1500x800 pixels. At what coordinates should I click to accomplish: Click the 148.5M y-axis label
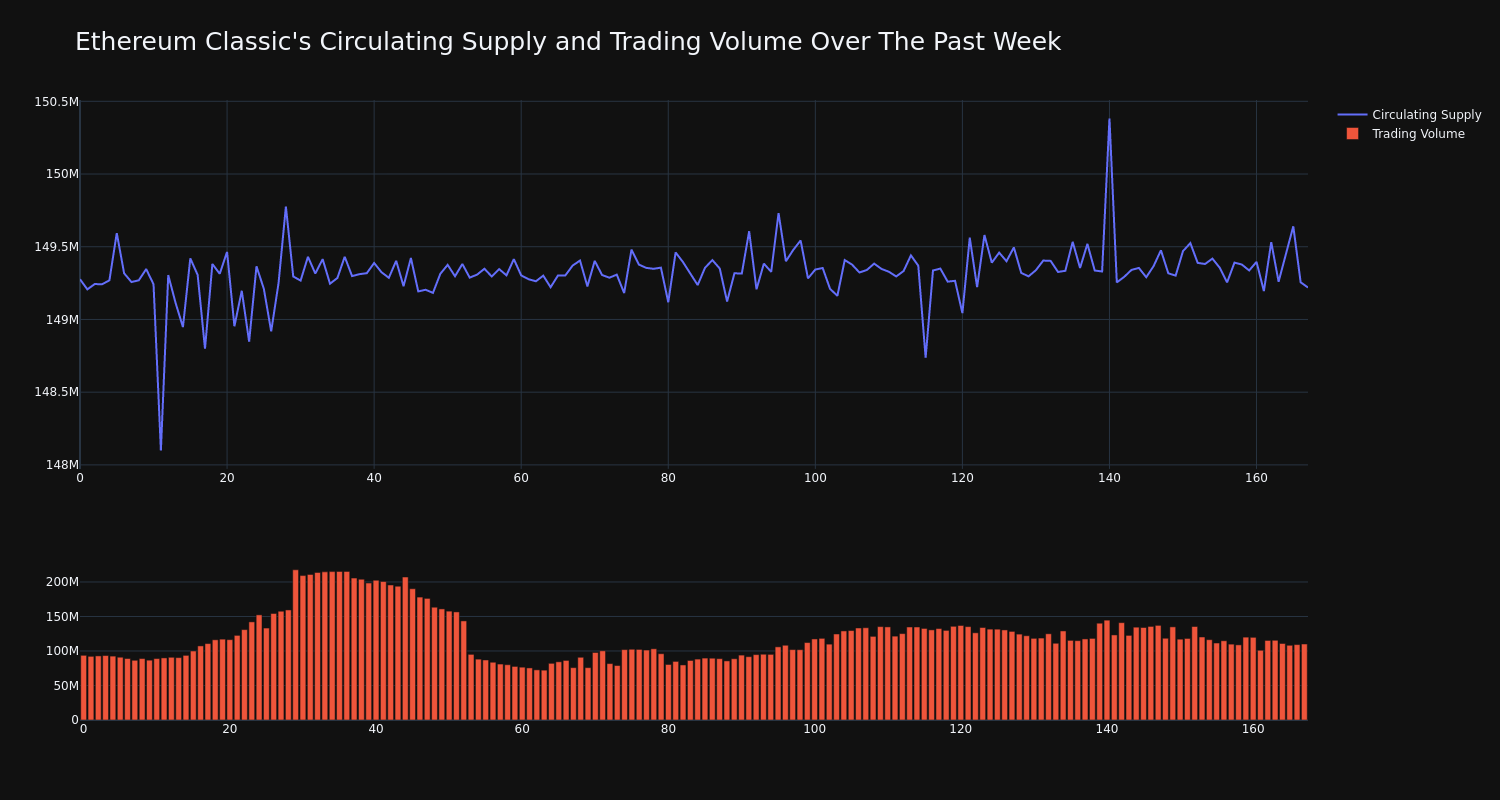tap(56, 392)
